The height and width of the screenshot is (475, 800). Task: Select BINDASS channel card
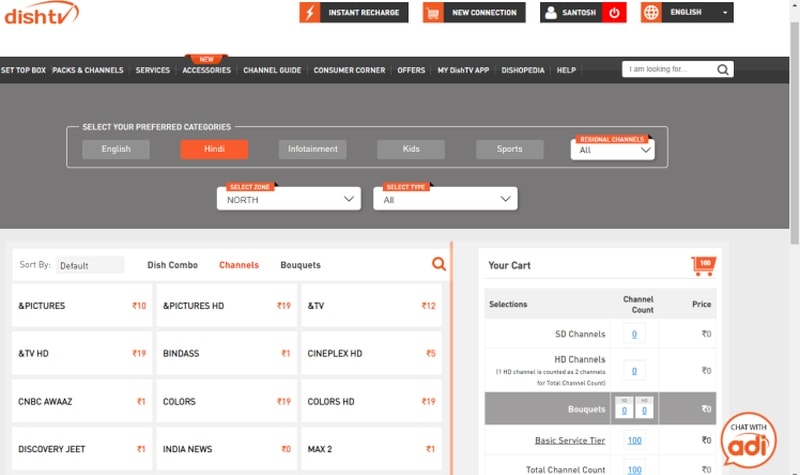tap(227, 353)
